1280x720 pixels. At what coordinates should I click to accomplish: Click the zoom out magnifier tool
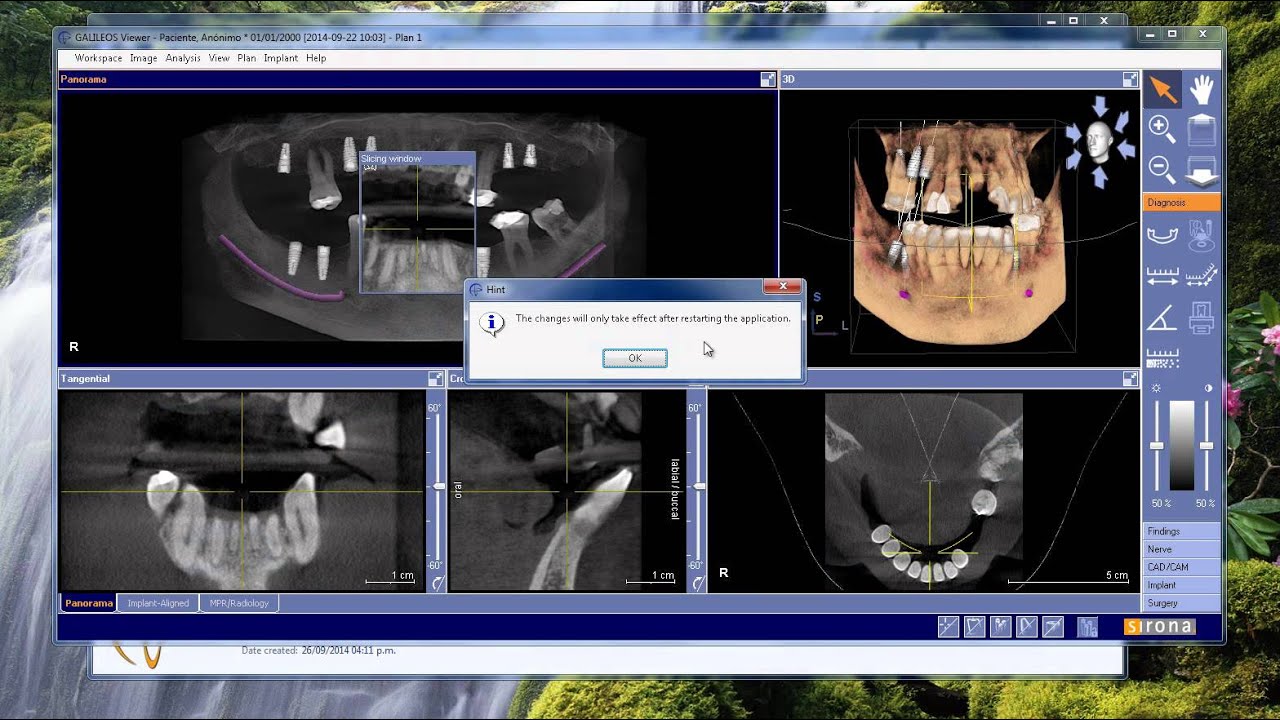click(x=1162, y=169)
